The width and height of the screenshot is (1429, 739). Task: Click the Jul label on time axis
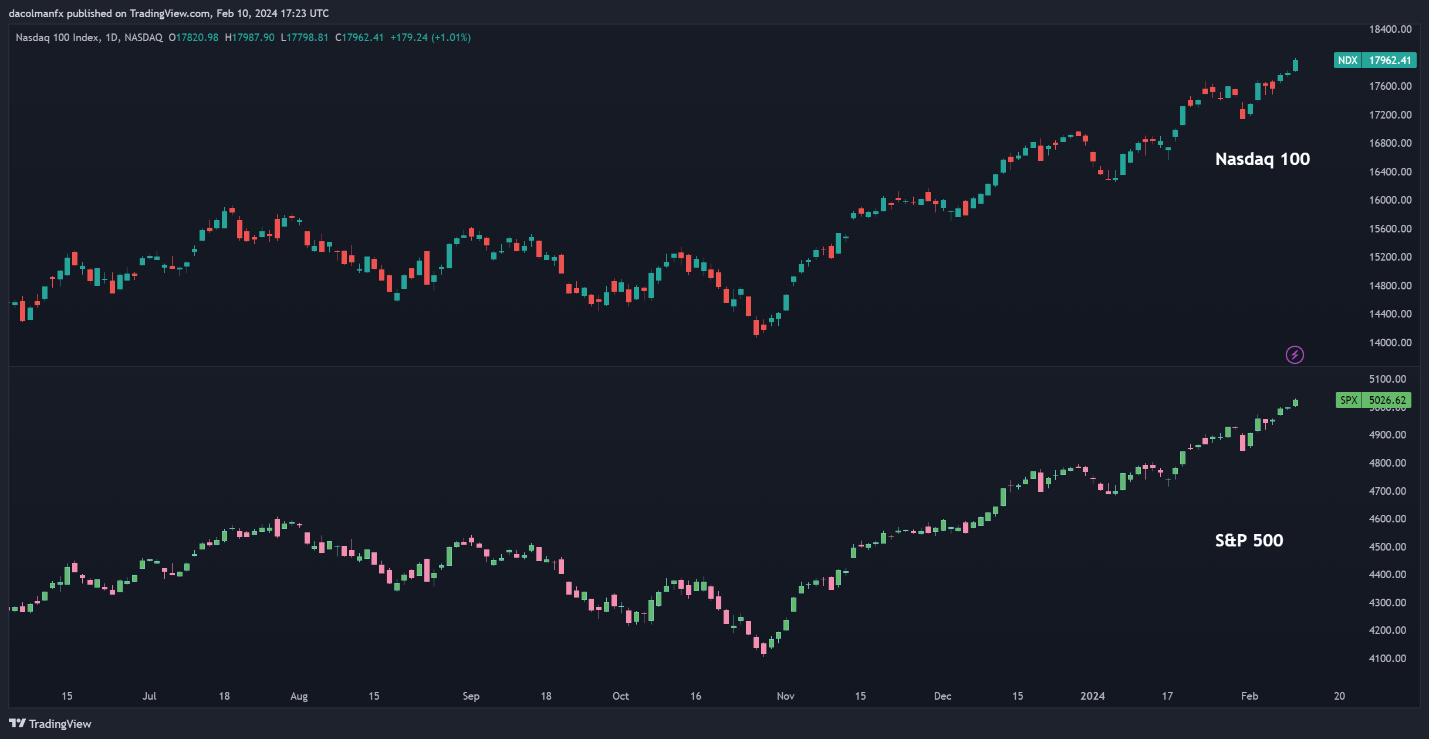pyautogui.click(x=149, y=695)
